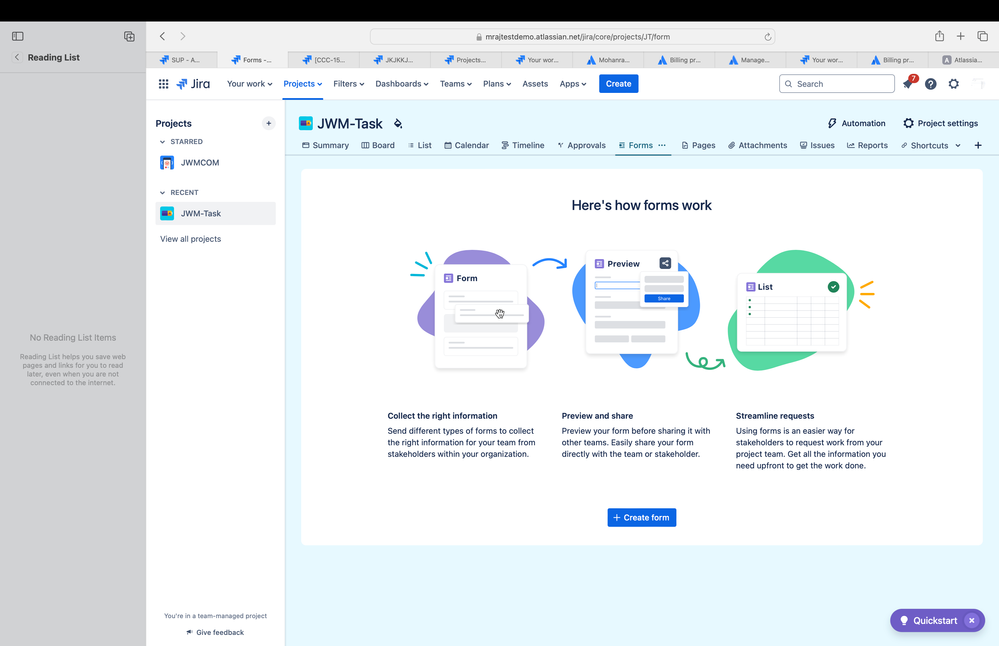999x646 pixels.
Task: Open Automation
Action: point(856,123)
